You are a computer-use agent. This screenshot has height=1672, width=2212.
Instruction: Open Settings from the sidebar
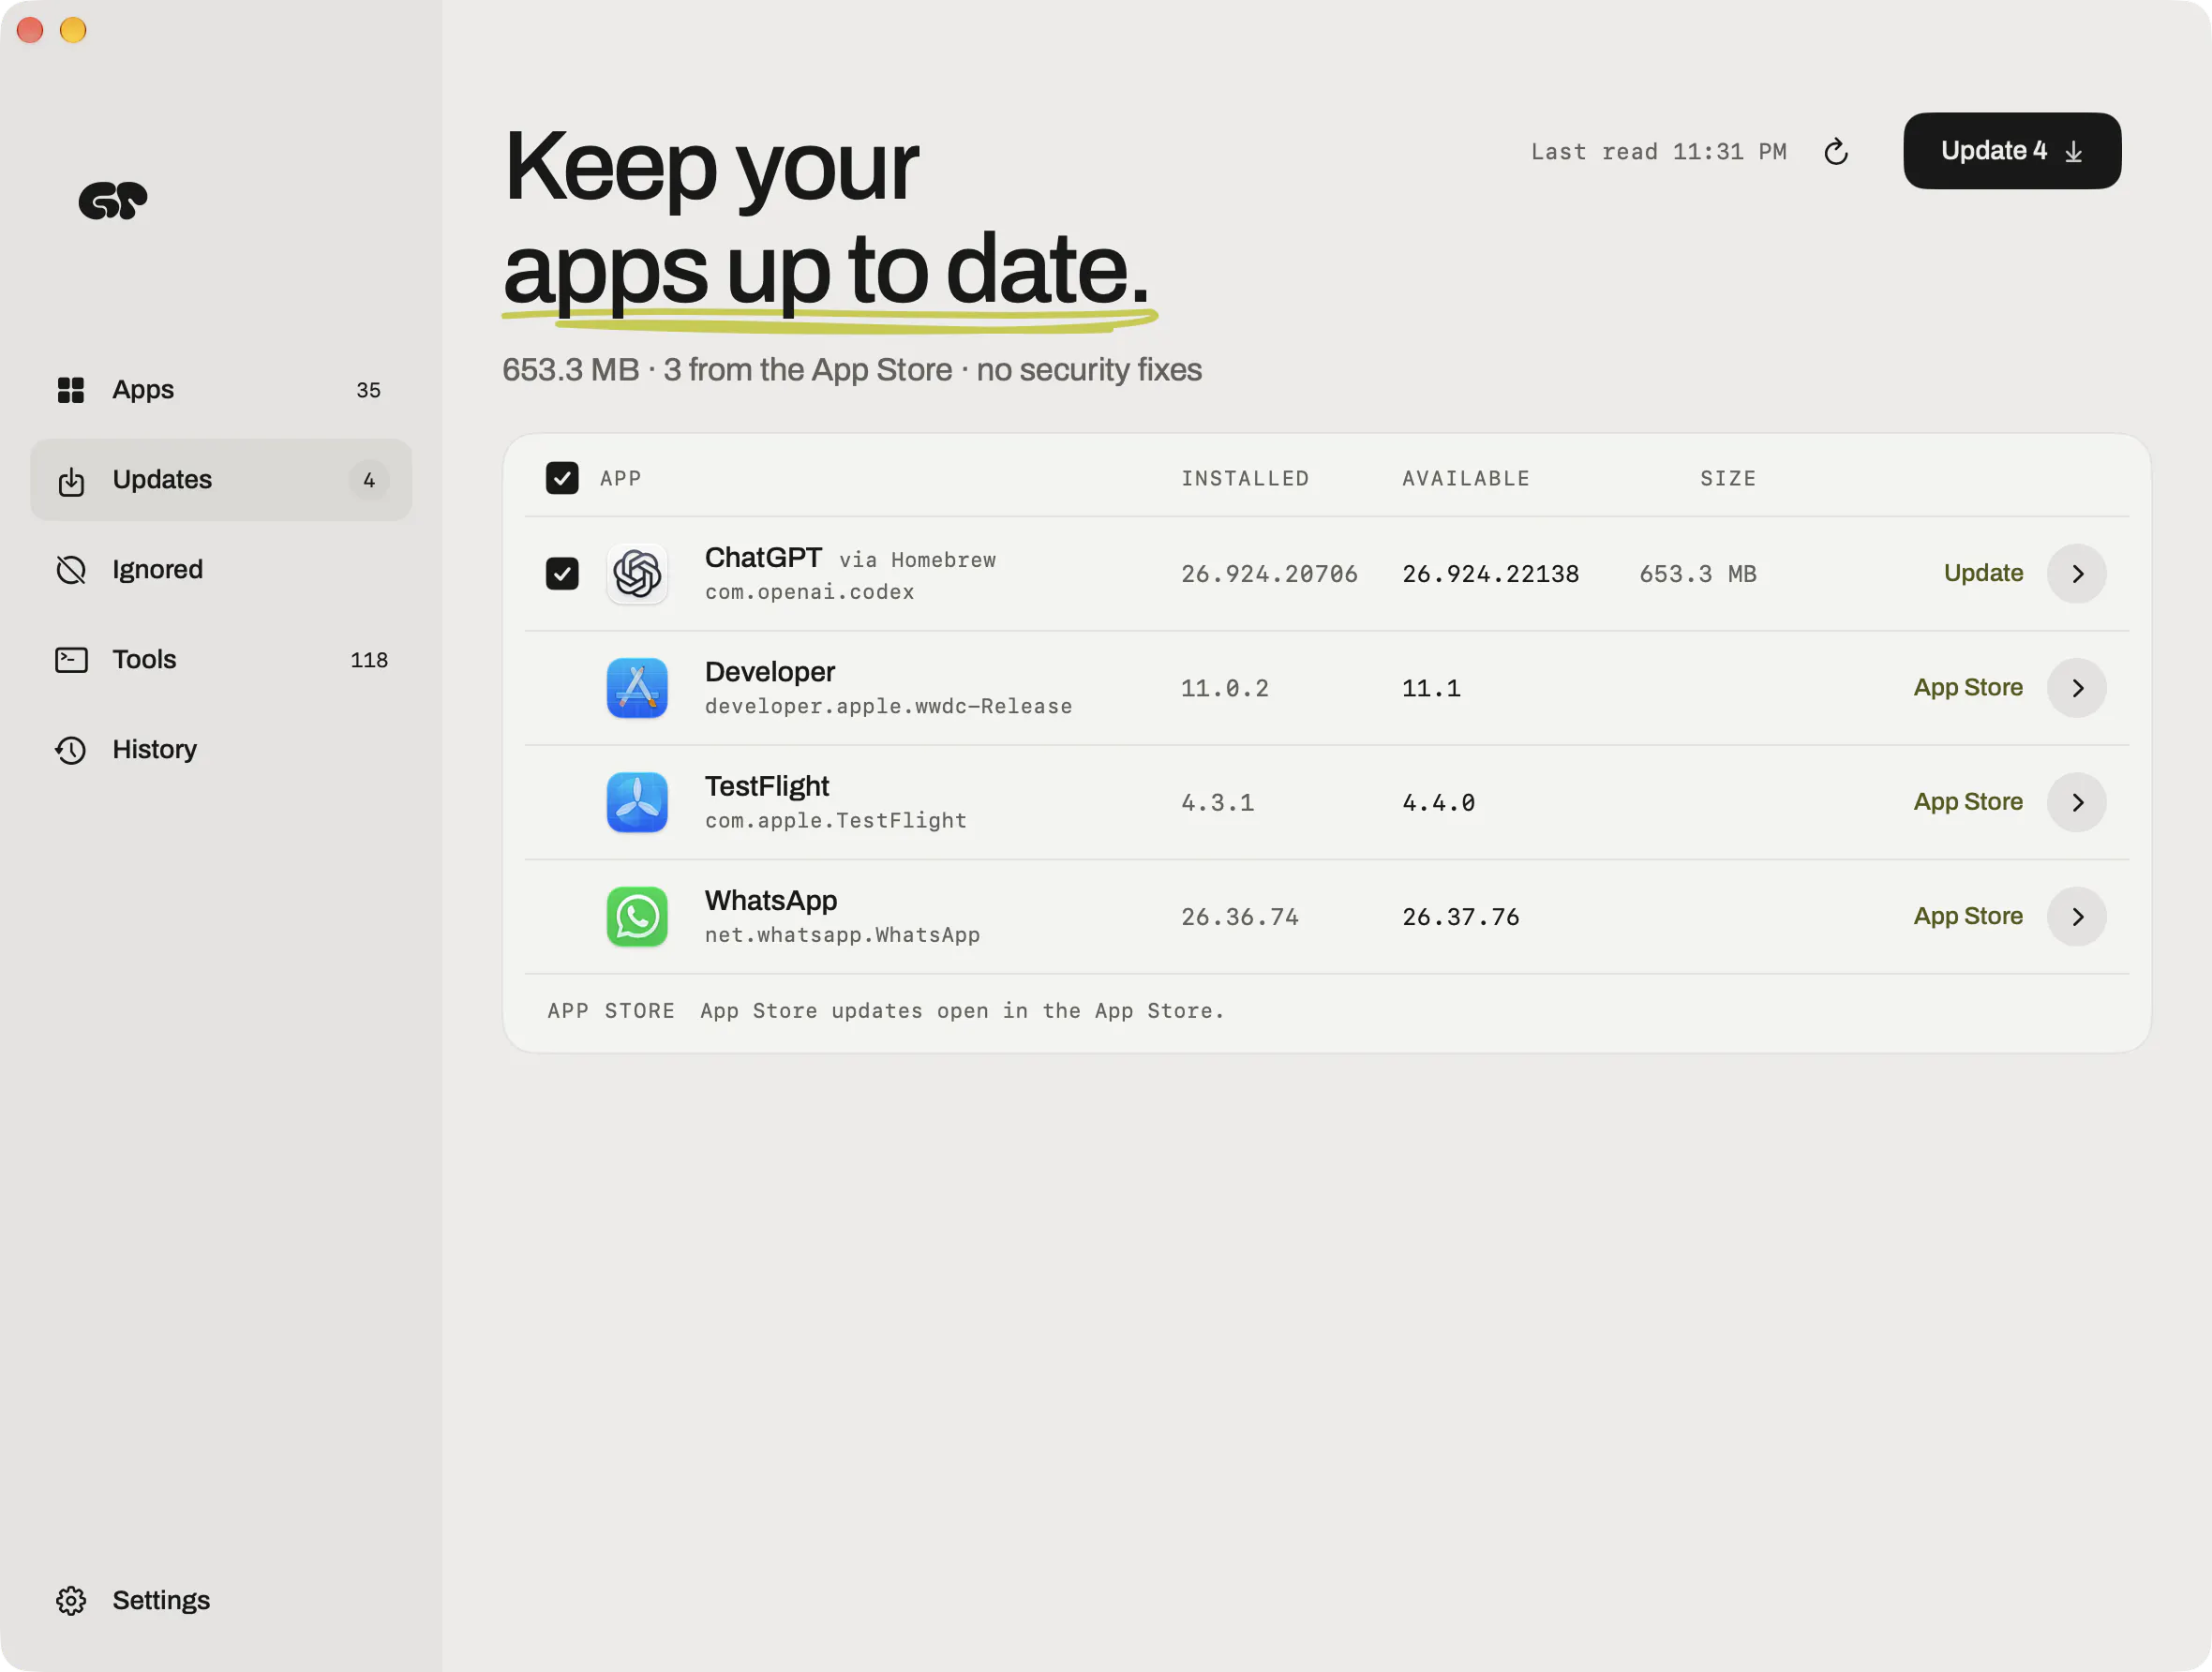pyautogui.click(x=221, y=1601)
